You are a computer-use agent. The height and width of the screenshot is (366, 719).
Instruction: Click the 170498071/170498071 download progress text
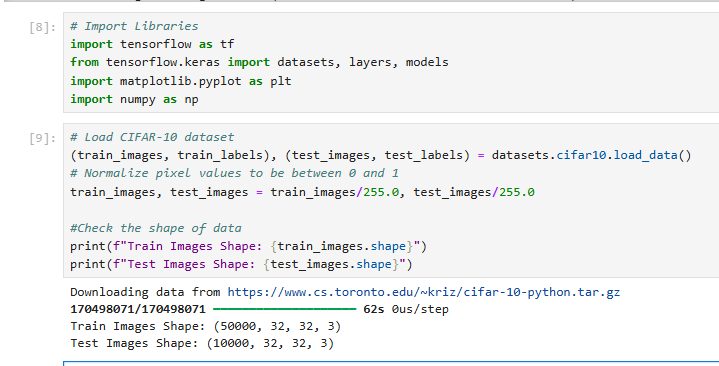[x=138, y=309]
